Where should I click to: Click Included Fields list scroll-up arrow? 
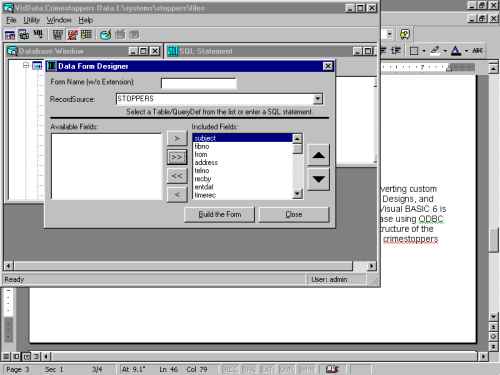[x=297, y=138]
